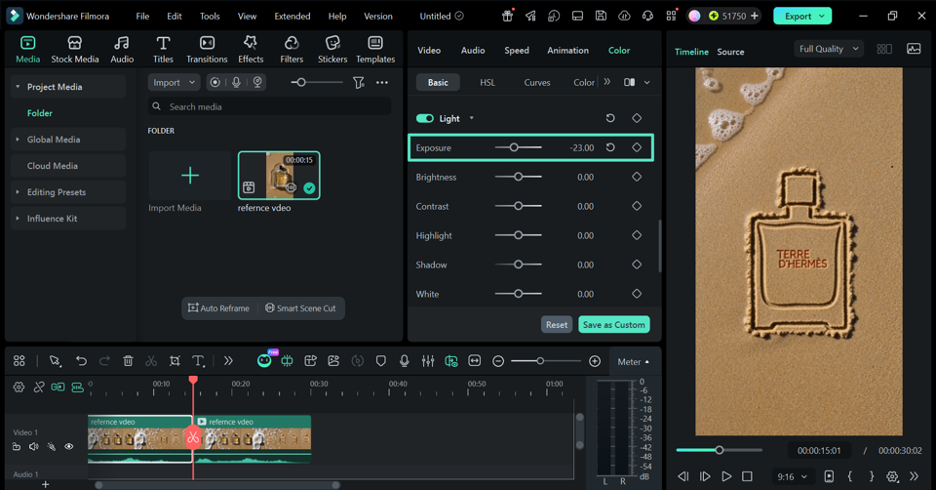Open the Import dropdown
This screenshot has height=490, width=936.
(x=174, y=82)
